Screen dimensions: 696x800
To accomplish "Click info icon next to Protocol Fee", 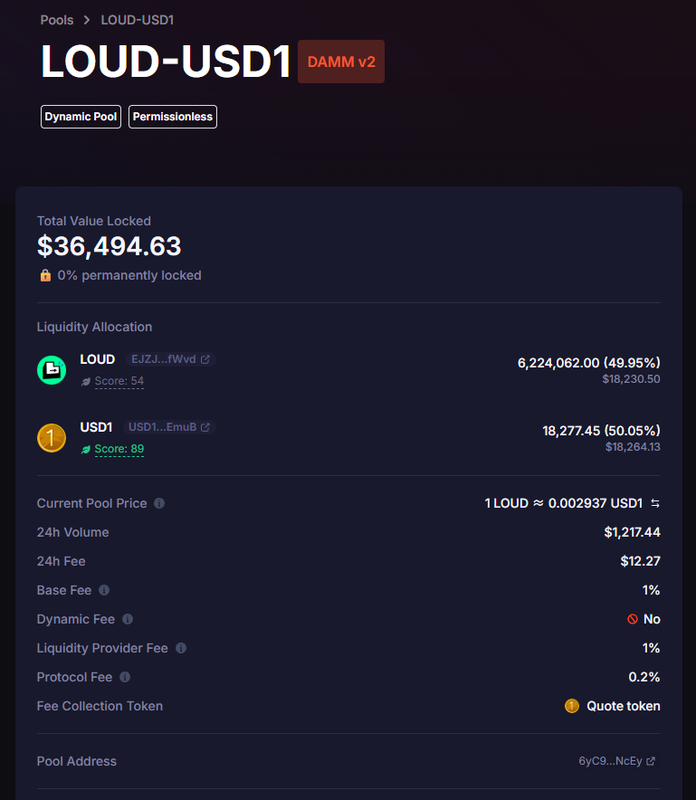I will coord(125,677).
